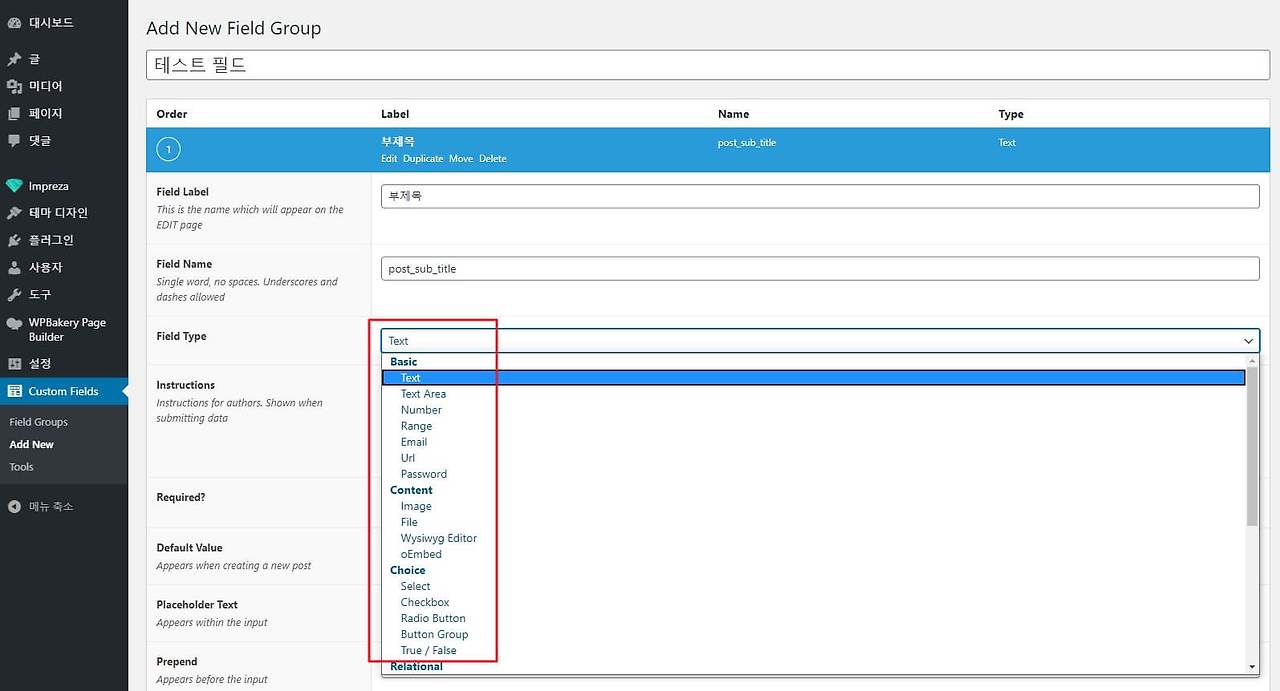The height and width of the screenshot is (691, 1280).
Task: Select True / False field type
Action: point(814,650)
